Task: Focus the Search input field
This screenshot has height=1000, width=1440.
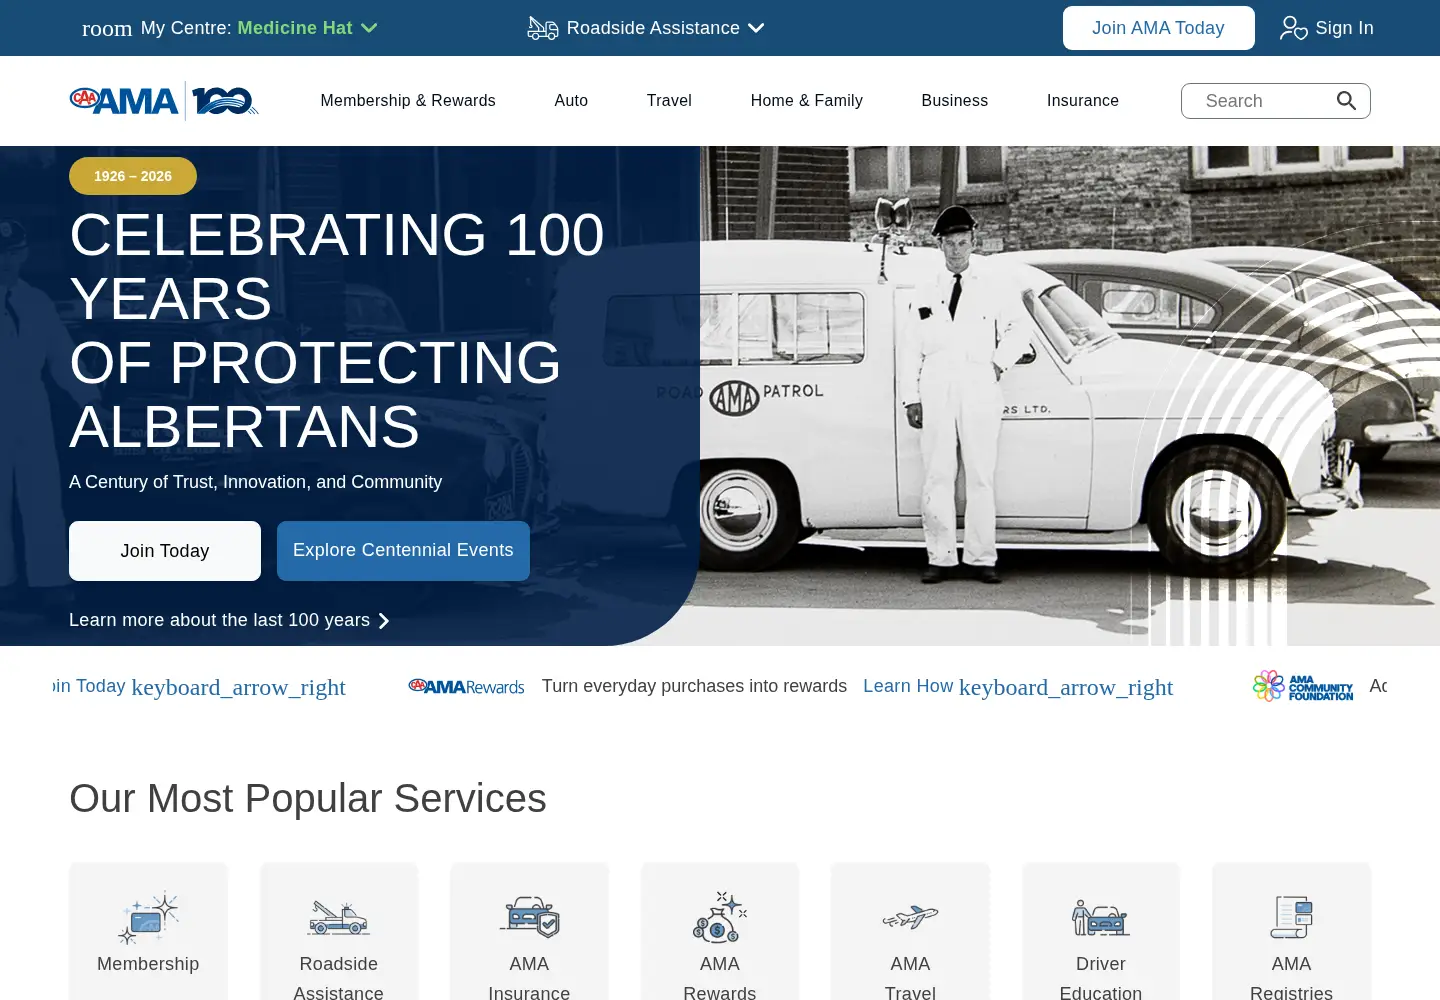Action: [1276, 101]
